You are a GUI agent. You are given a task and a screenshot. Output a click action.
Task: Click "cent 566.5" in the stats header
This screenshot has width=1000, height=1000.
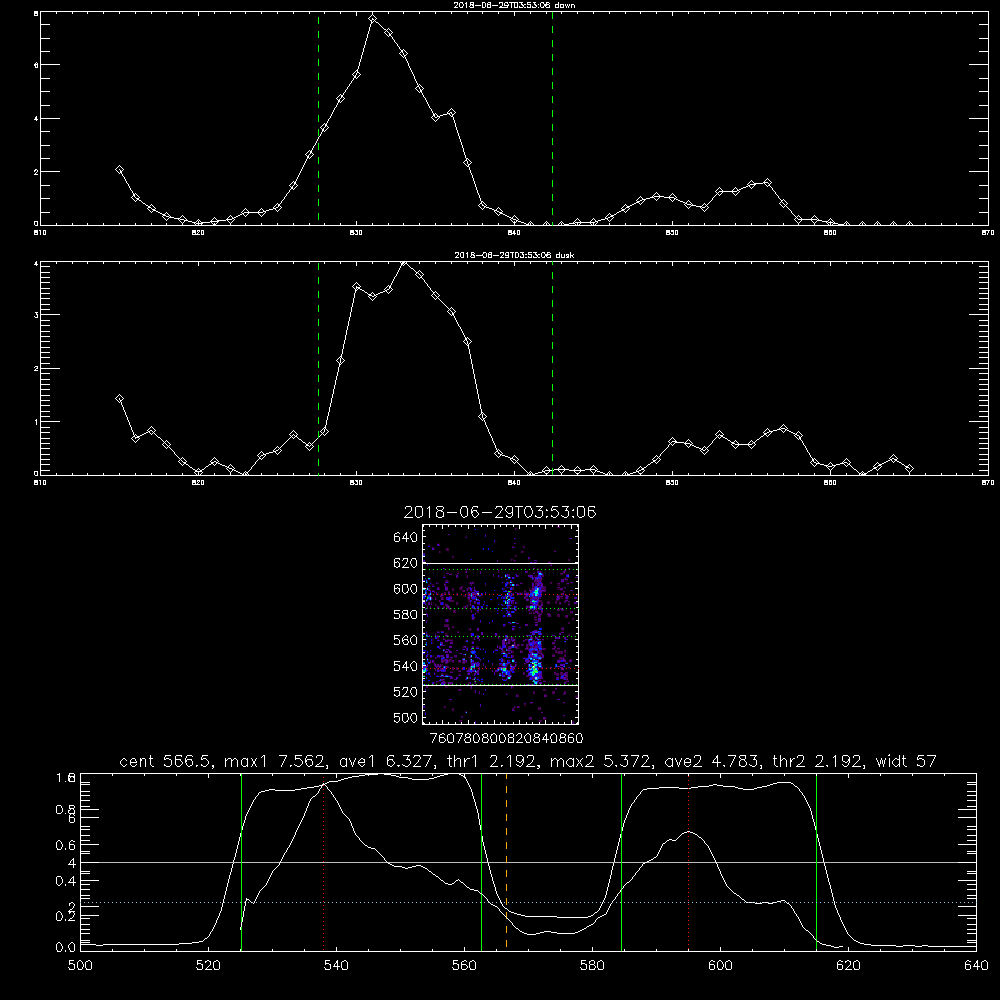[166, 761]
